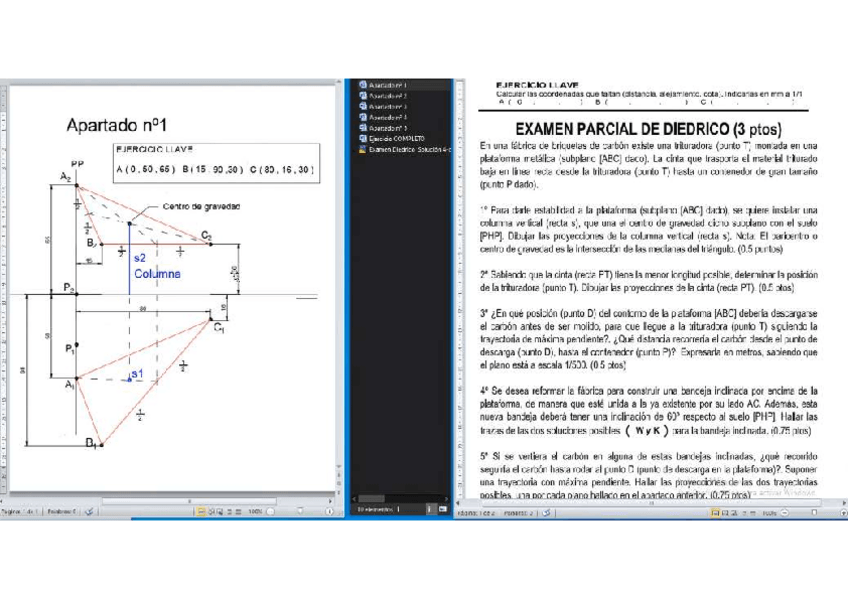
Task: Open the file Apartado nº 5 in explorer
Action: 388,128
